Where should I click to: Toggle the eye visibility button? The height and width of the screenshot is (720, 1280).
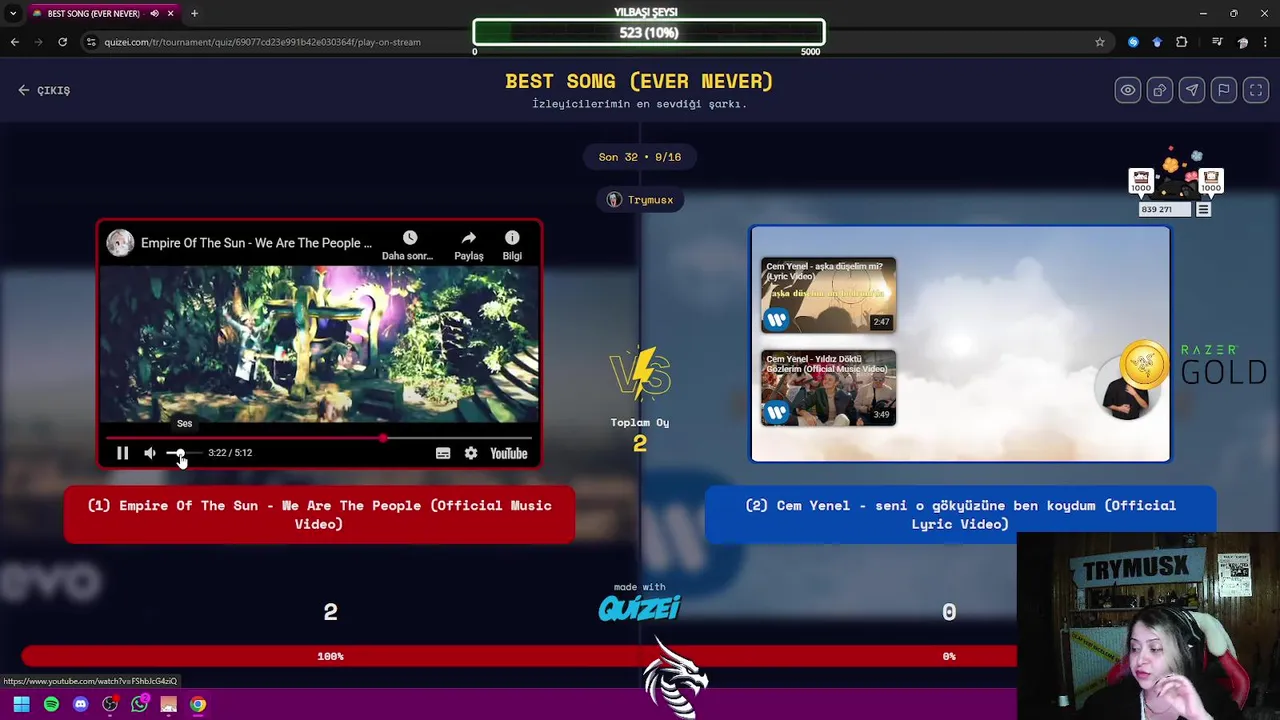(x=1128, y=90)
